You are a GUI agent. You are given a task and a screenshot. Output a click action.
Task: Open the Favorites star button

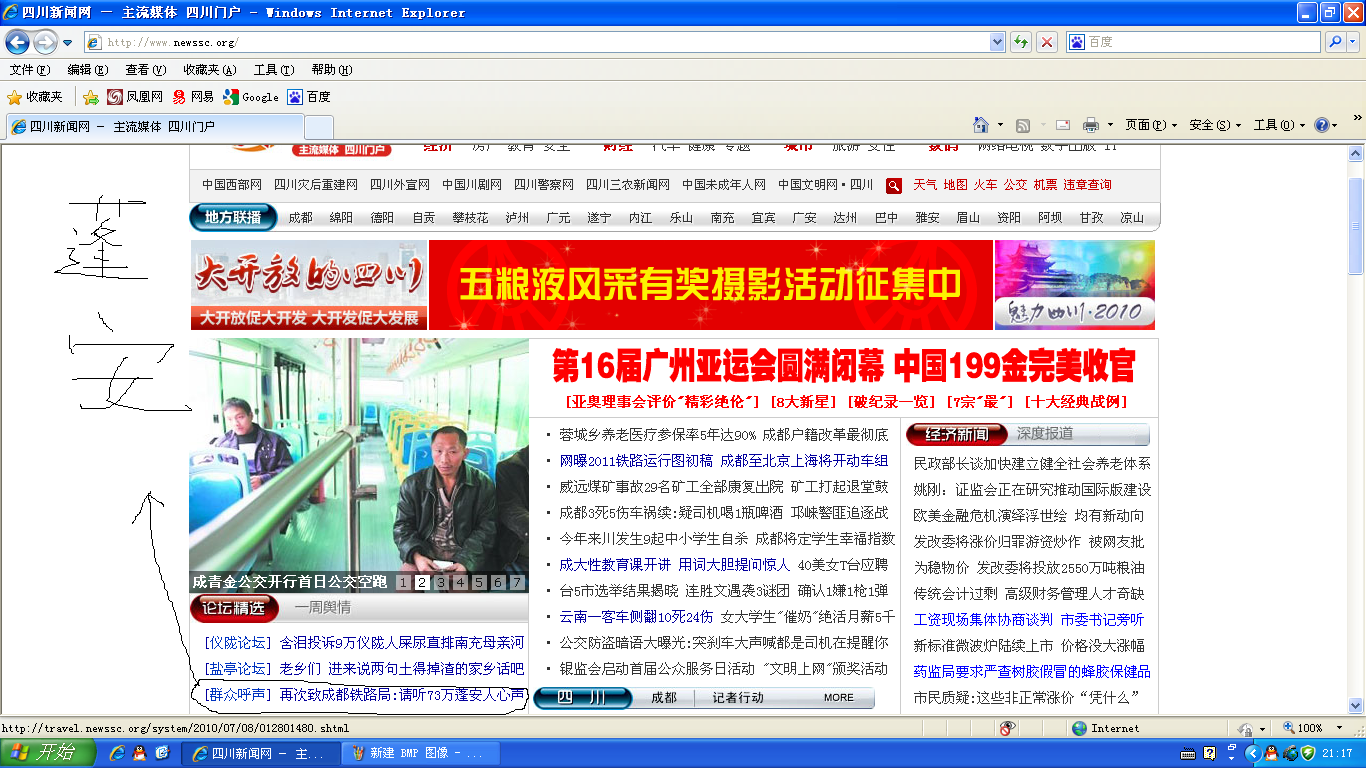click(35, 97)
